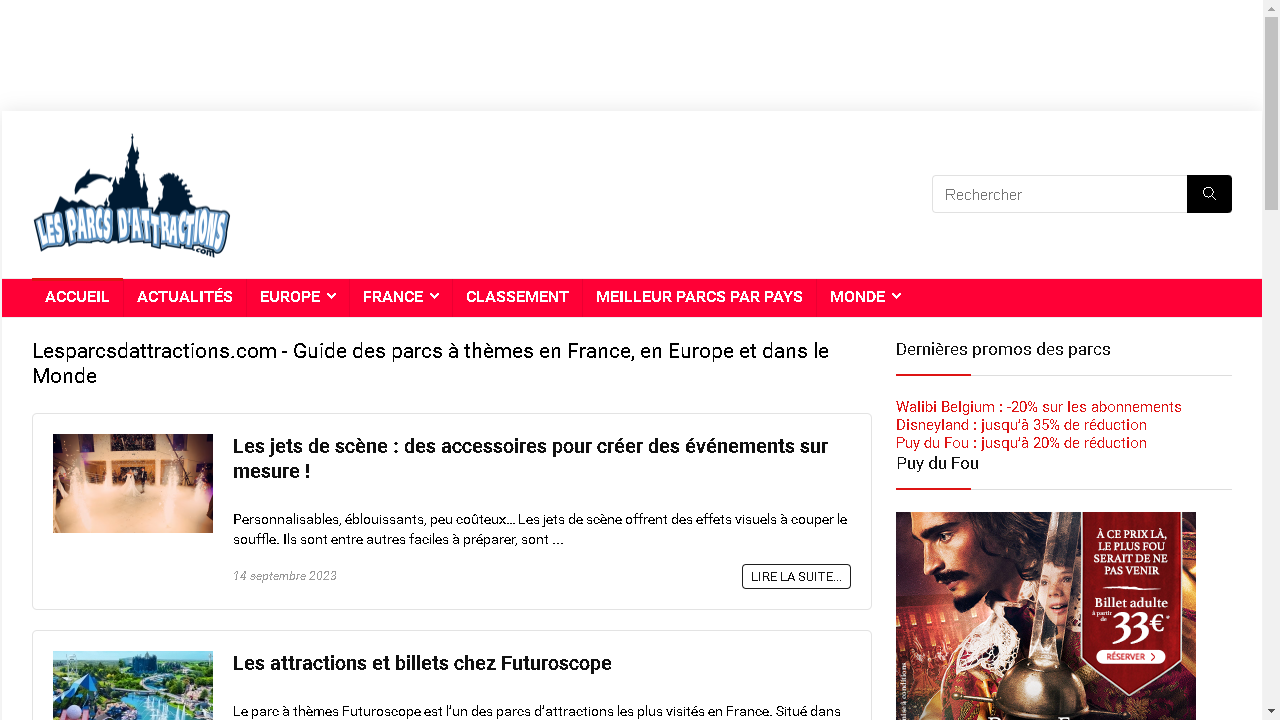Open the Classement menu item

pos(517,297)
